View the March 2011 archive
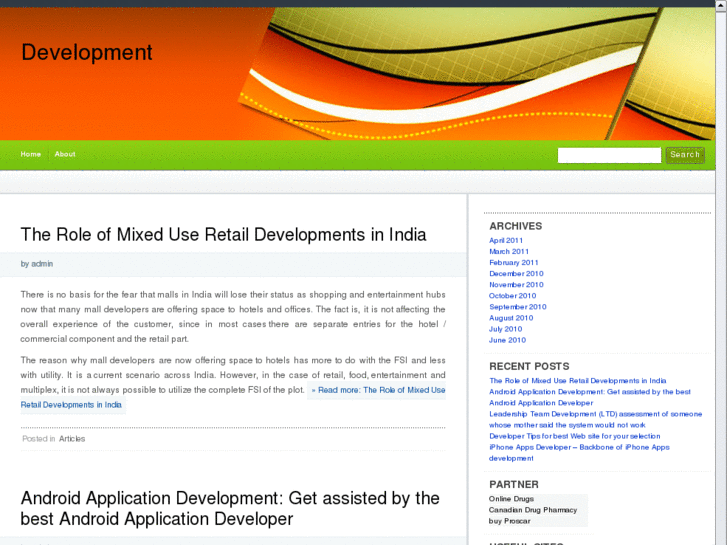The height and width of the screenshot is (545, 727). click(x=509, y=252)
